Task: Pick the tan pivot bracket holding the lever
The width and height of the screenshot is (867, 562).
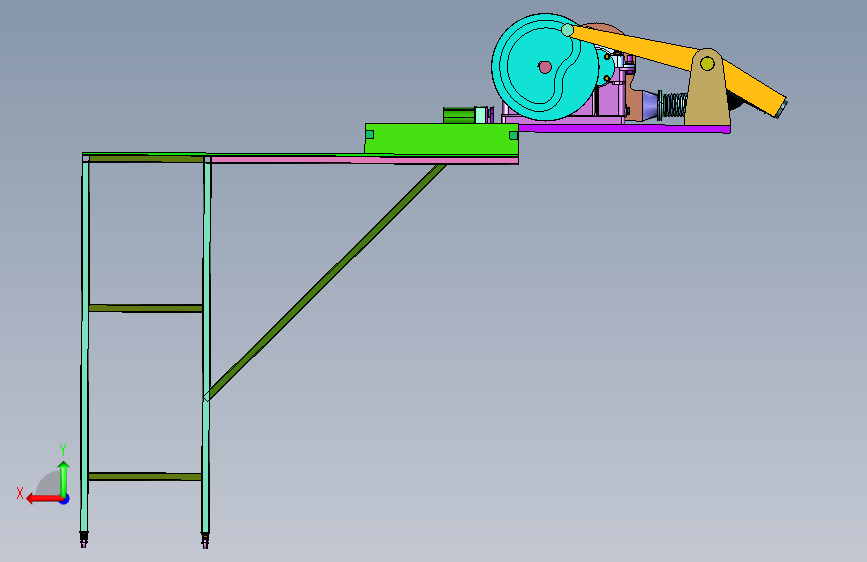Action: pyautogui.click(x=707, y=94)
